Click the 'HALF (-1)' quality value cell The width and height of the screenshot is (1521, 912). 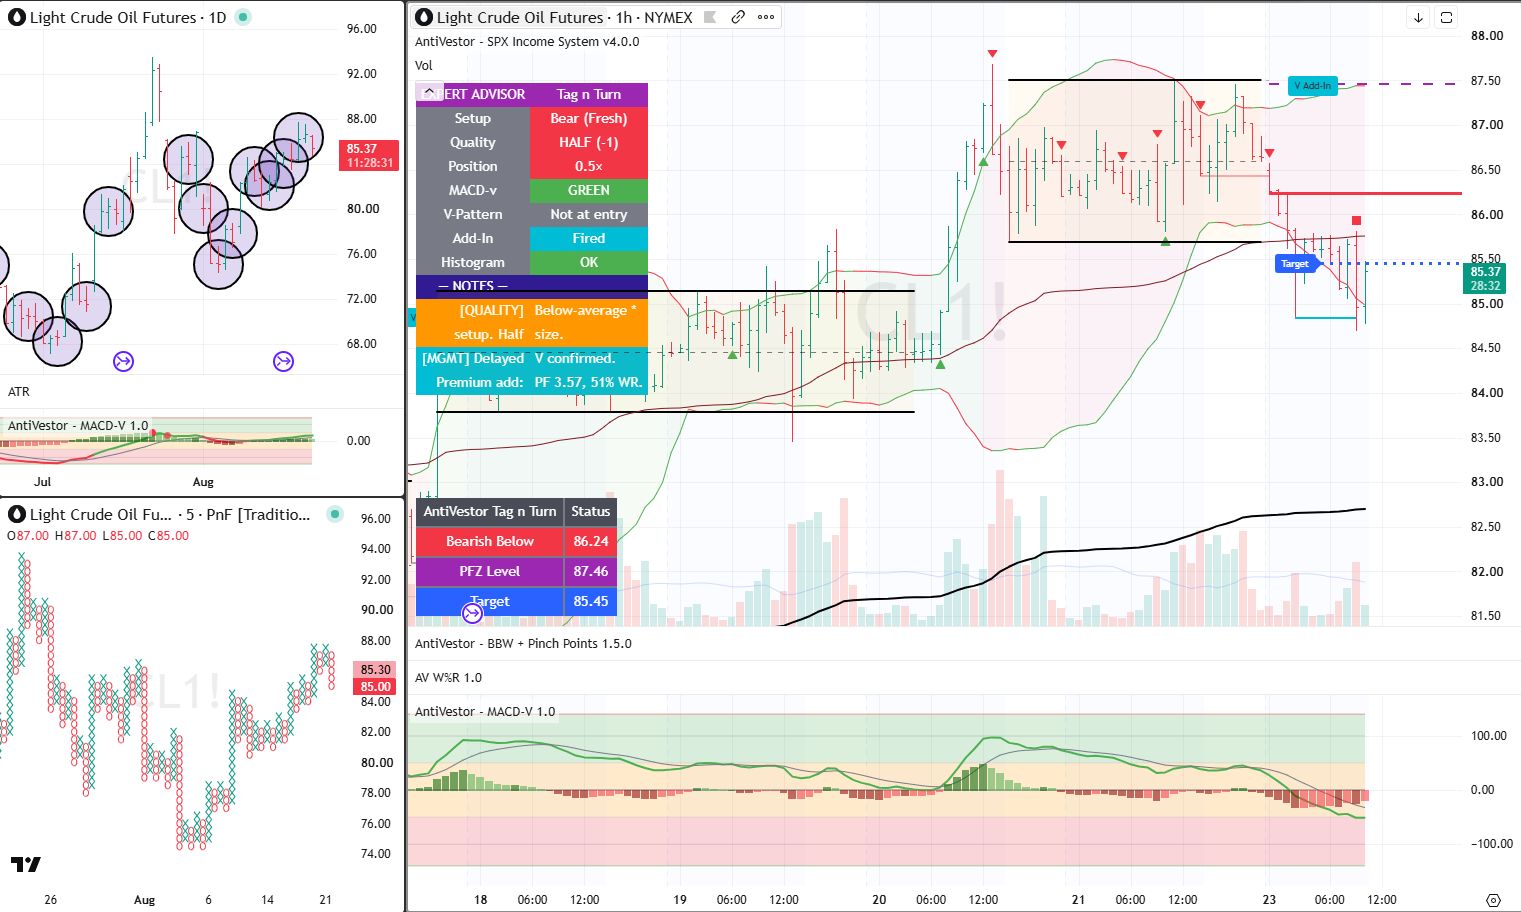tap(589, 142)
